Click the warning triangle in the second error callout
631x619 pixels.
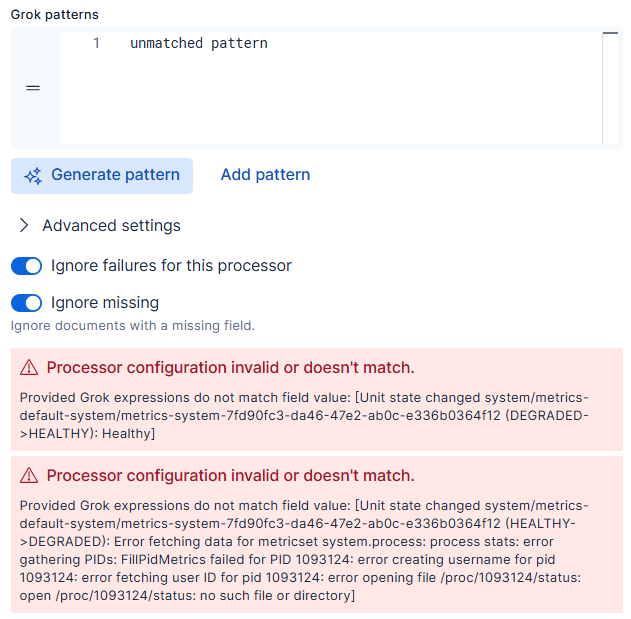click(29, 475)
